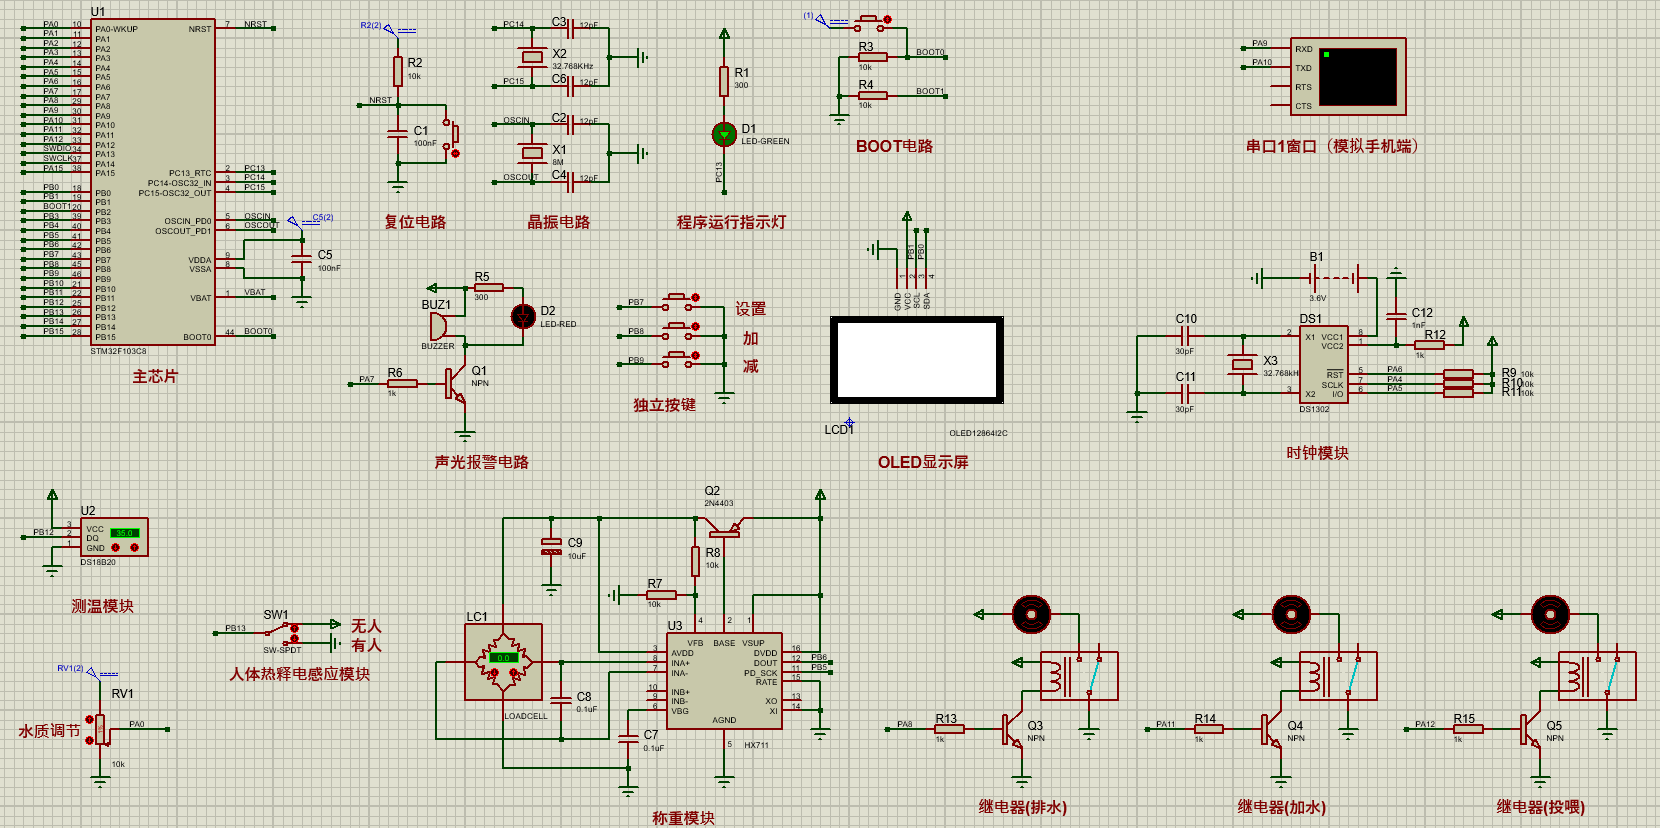Select the Q2 2N4403 transistor

point(724,527)
